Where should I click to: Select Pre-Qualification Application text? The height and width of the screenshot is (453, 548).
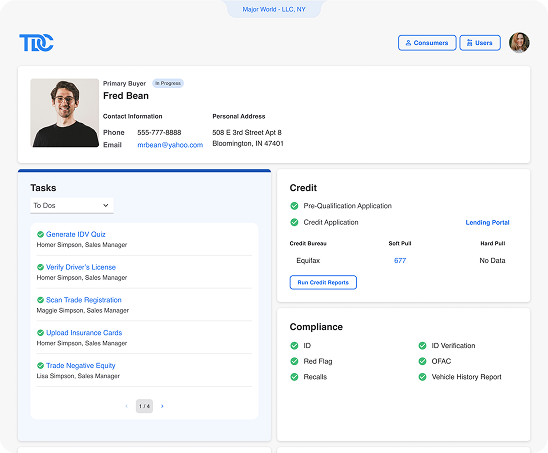click(347, 206)
